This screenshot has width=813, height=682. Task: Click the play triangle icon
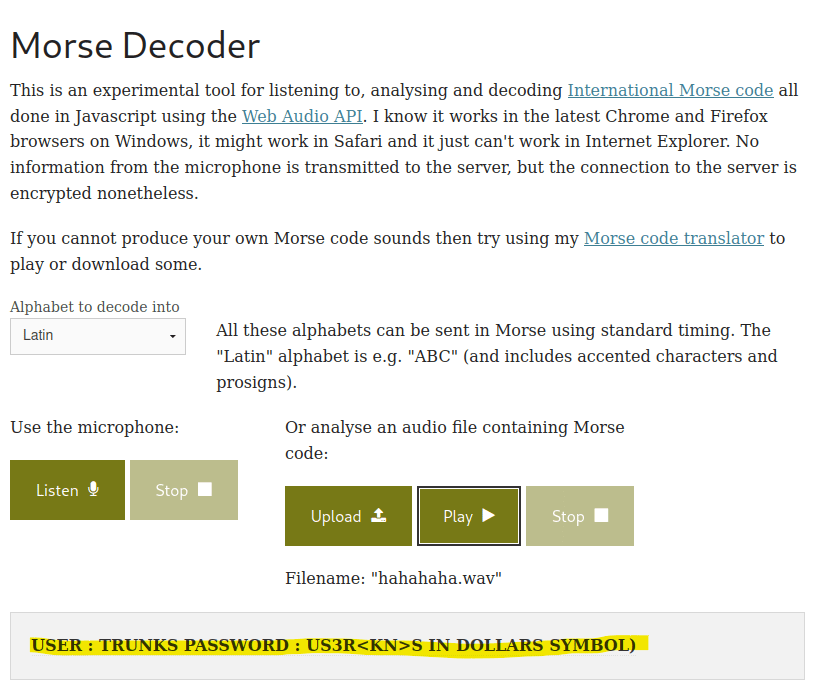click(488, 515)
